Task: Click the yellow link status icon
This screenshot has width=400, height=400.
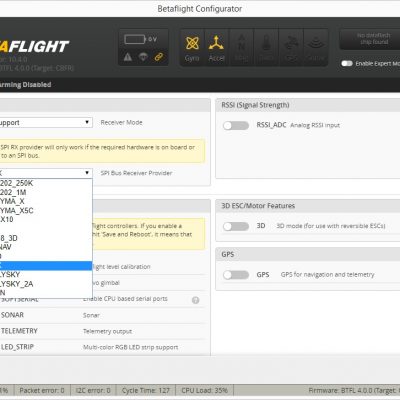Action: coord(159,57)
